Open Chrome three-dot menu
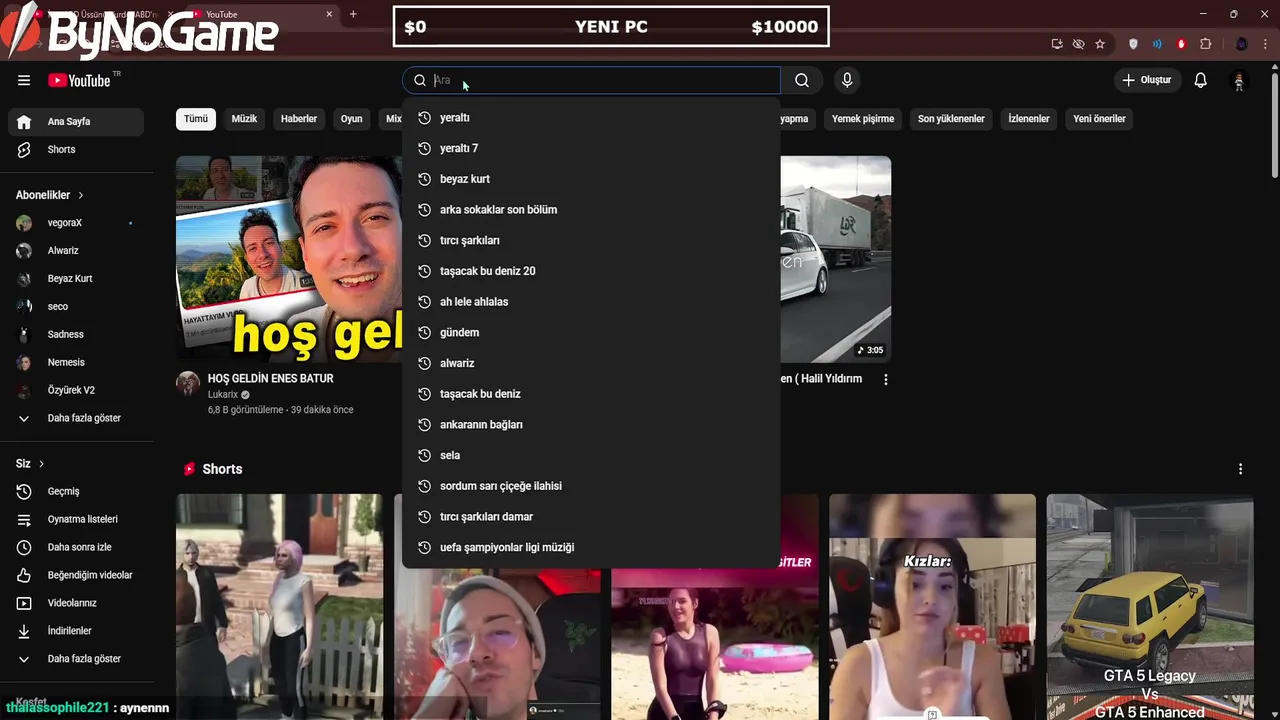This screenshot has height=720, width=1280. click(x=1266, y=44)
